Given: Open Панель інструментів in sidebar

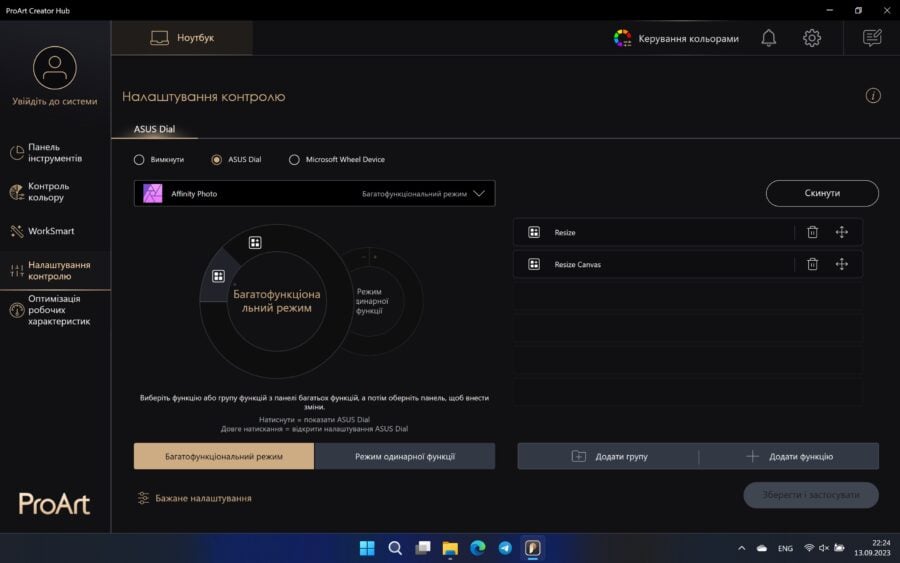Looking at the screenshot, I should (55, 153).
